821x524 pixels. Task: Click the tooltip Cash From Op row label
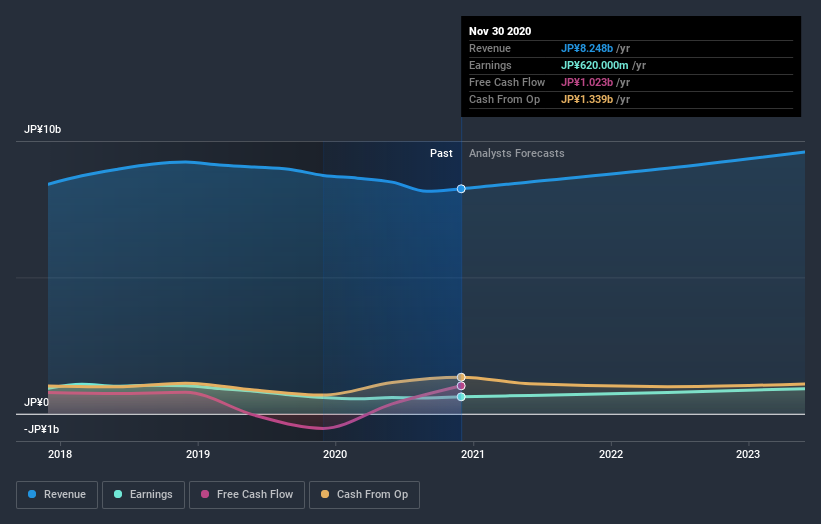point(504,99)
